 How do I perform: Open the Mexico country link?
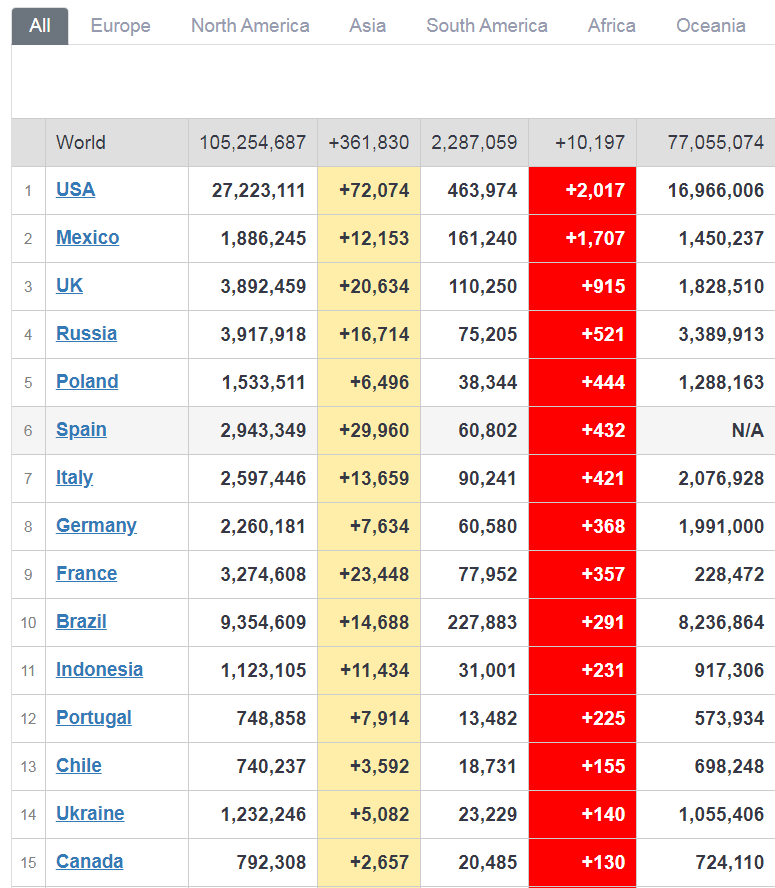pyautogui.click(x=88, y=238)
